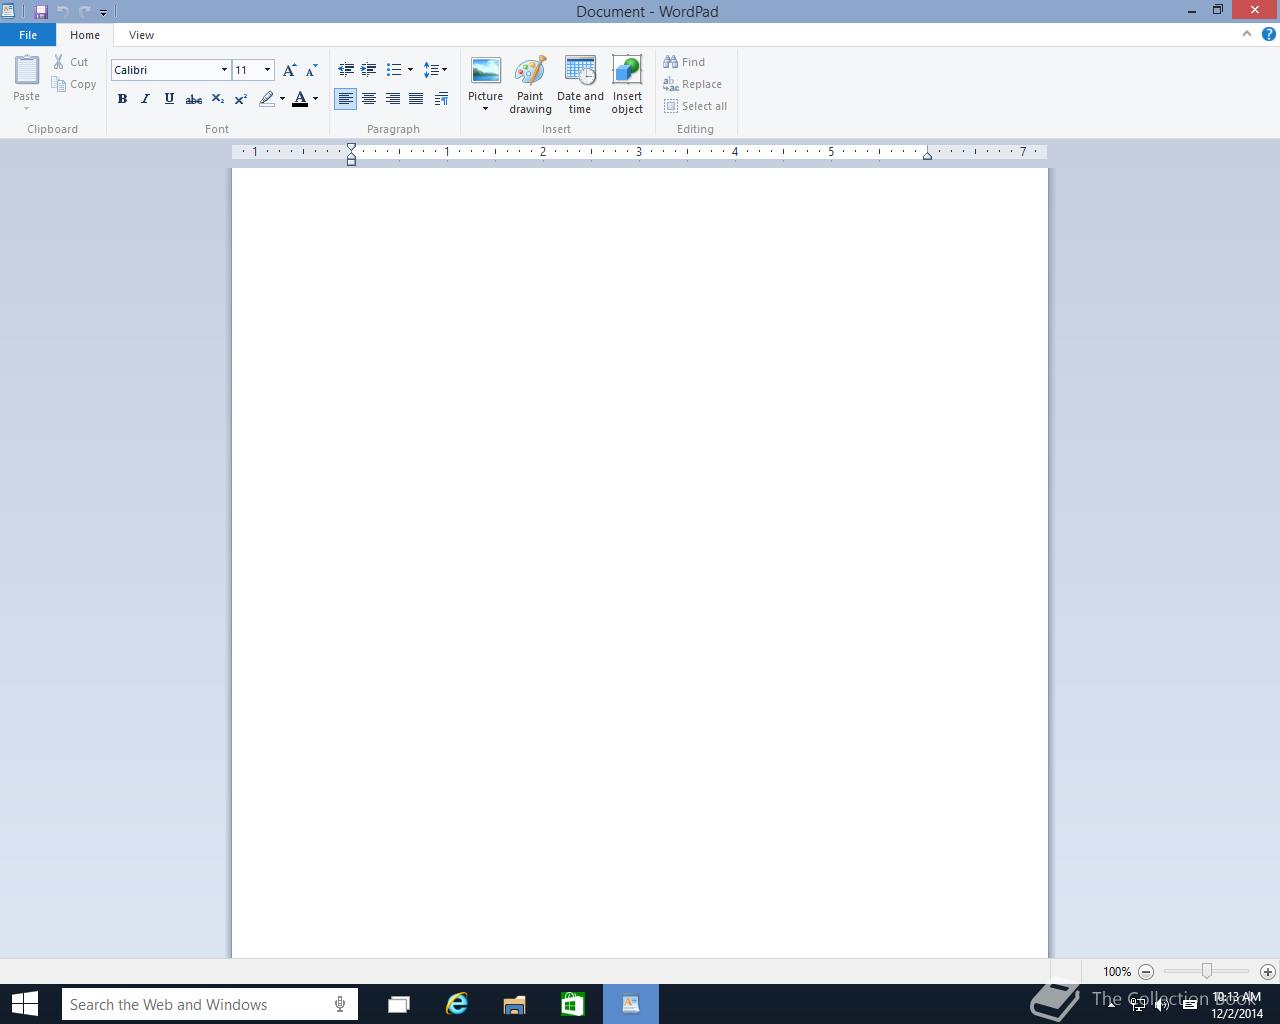Expand the Picture dropdown arrow
The height and width of the screenshot is (1024, 1280).
click(485, 108)
